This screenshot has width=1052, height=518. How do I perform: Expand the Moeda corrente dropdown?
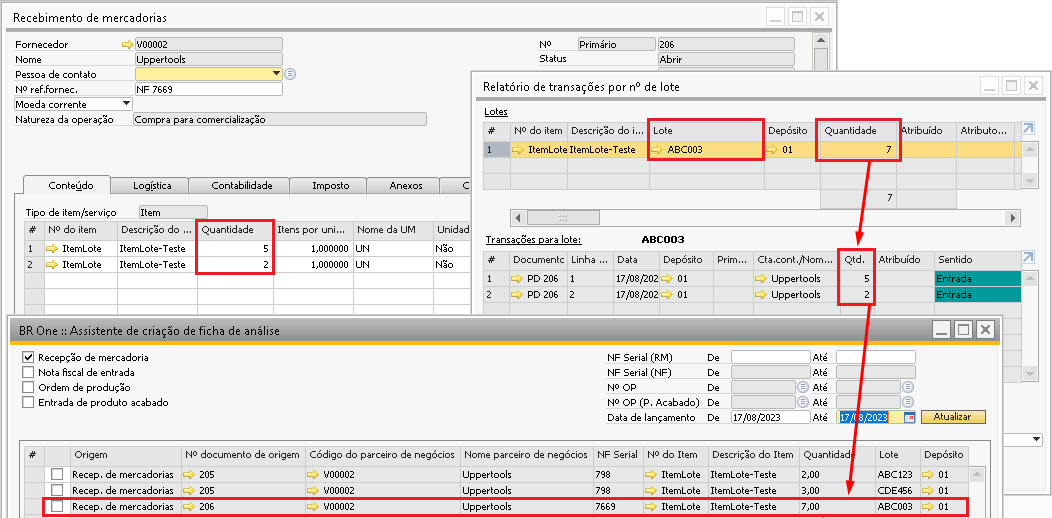point(126,104)
